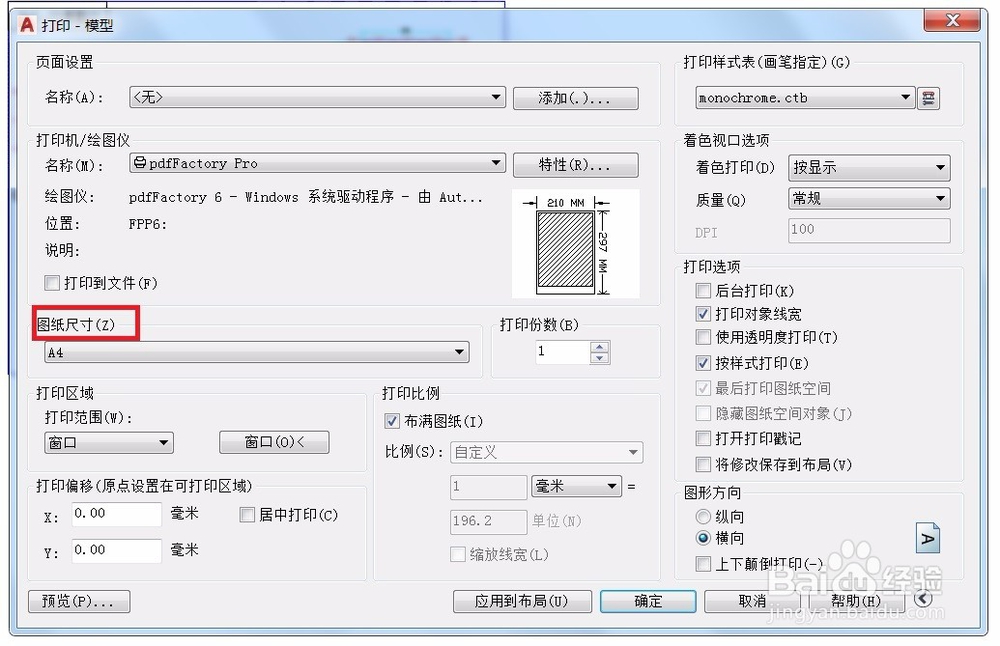The image size is (1000, 646).
Task: Close the 打印 - 模型 dialog
Action: click(952, 20)
